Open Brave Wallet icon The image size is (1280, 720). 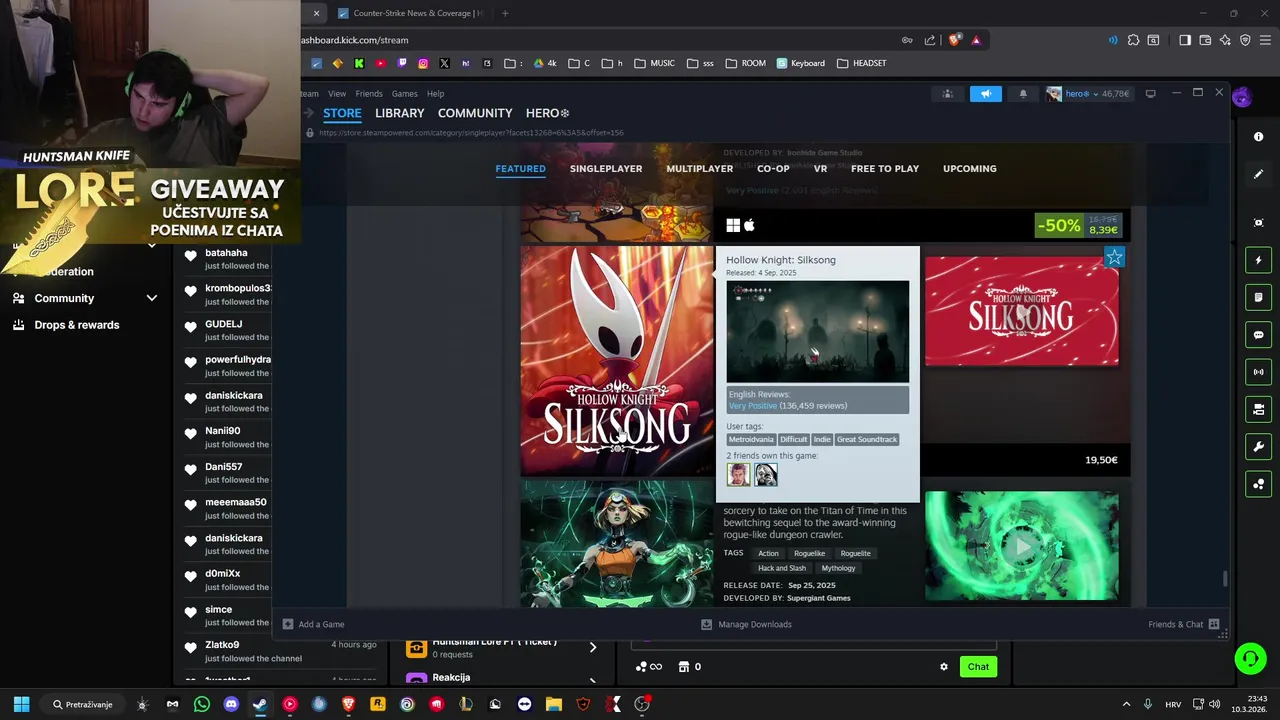[x=1205, y=40]
